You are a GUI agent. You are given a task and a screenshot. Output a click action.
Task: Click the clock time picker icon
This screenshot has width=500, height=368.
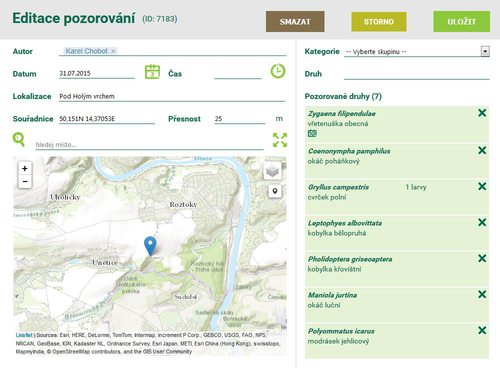278,71
